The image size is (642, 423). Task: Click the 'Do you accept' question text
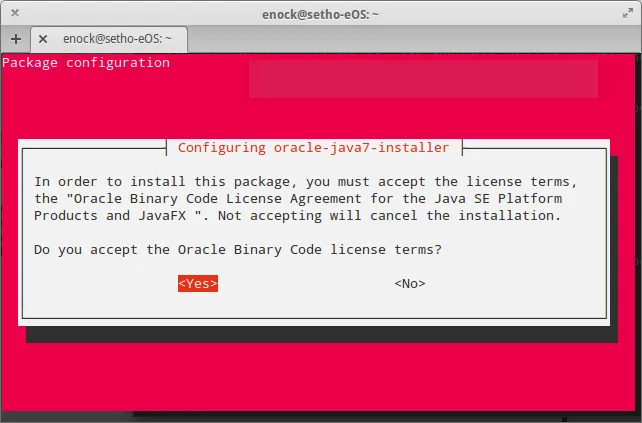(238, 249)
